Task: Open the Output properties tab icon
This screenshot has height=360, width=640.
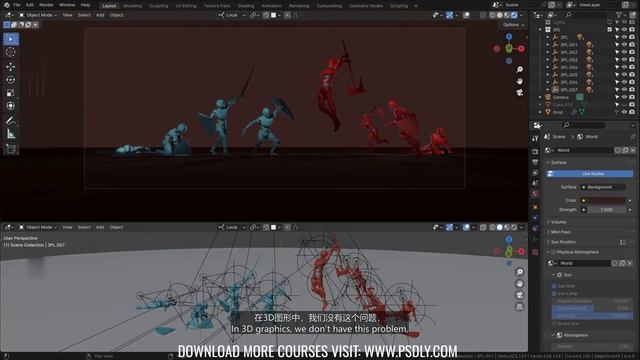Action: tap(535, 162)
